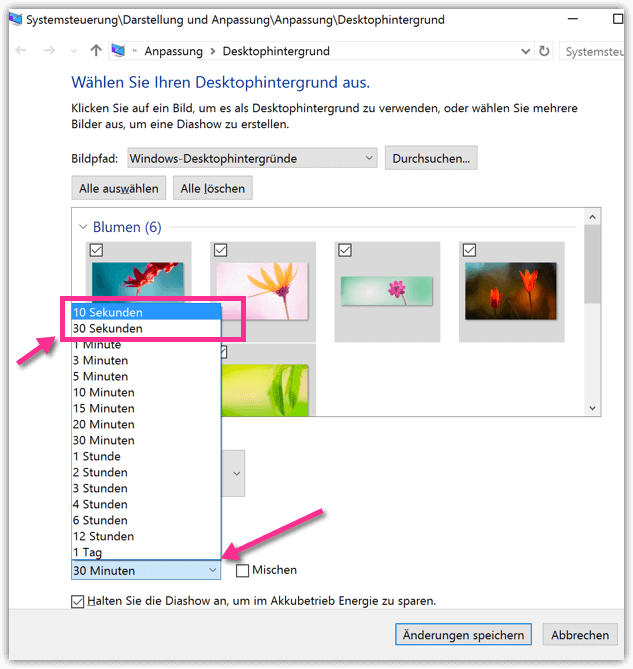Choose 10 Minuten interval
The width and height of the screenshot is (633, 669).
146,393
